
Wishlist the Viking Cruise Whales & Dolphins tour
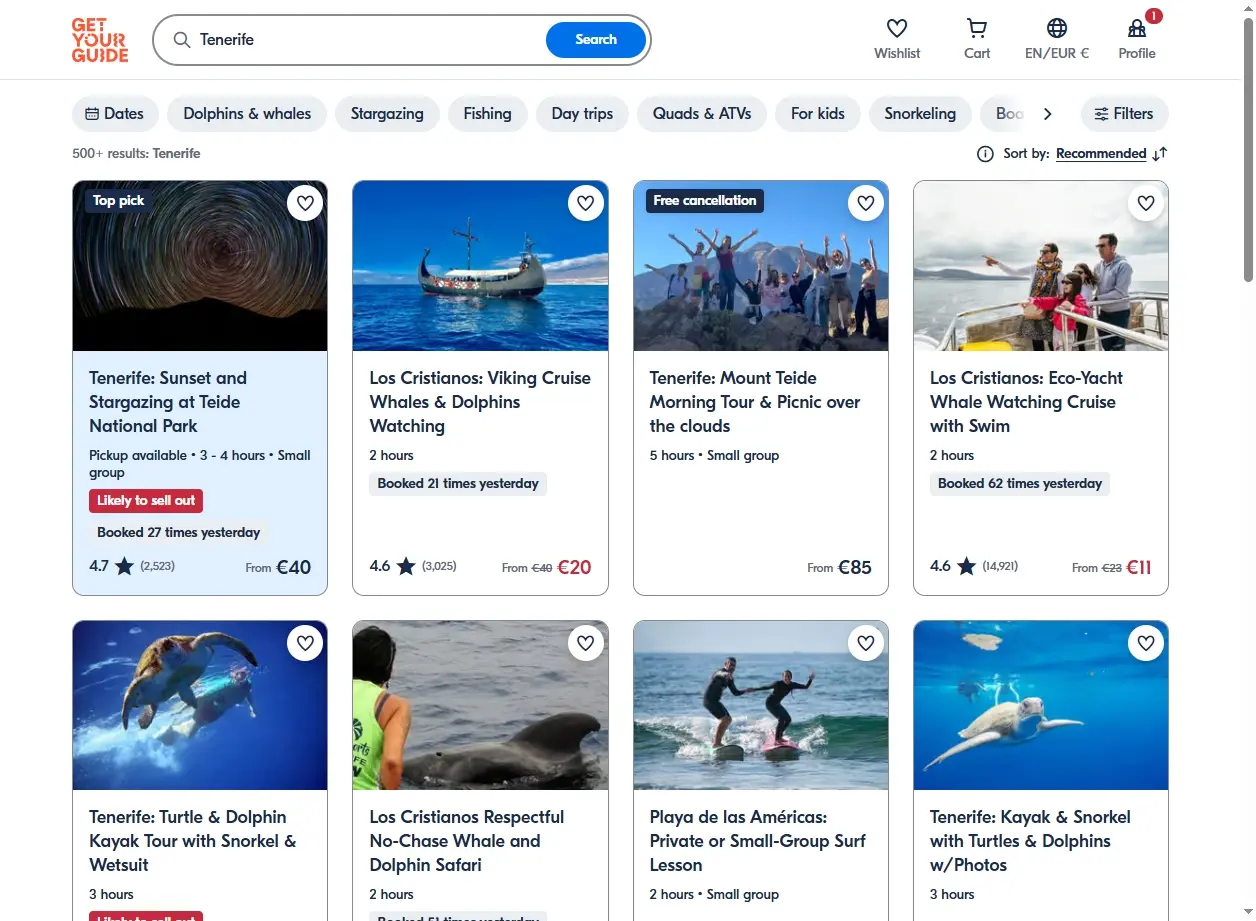[585, 203]
